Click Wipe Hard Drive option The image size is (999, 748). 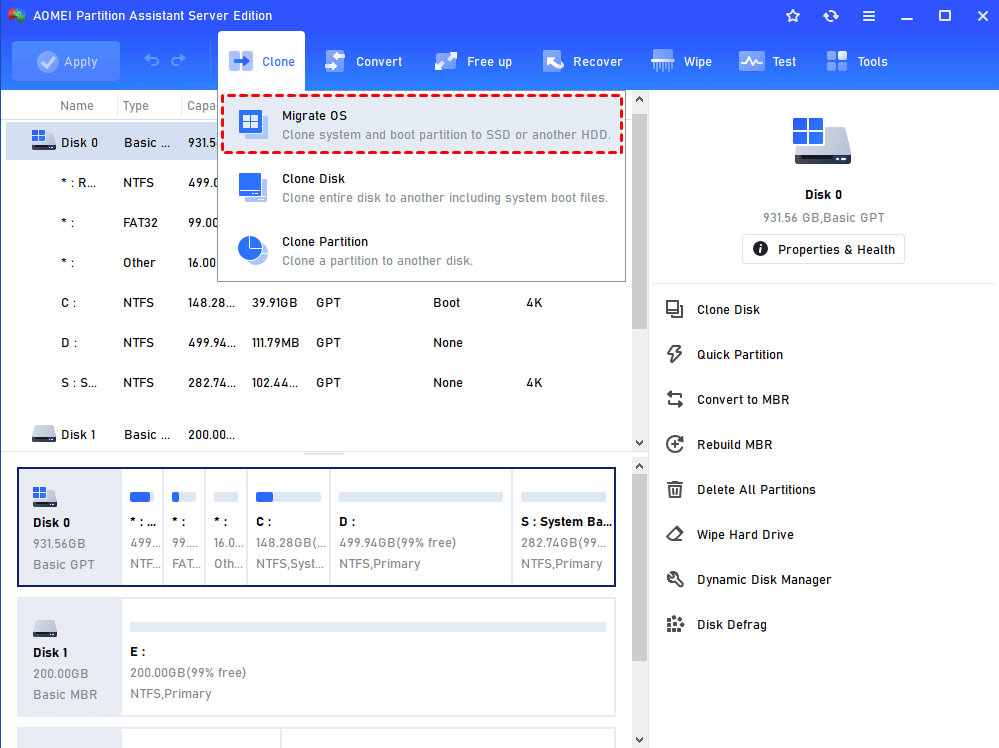click(x=745, y=535)
